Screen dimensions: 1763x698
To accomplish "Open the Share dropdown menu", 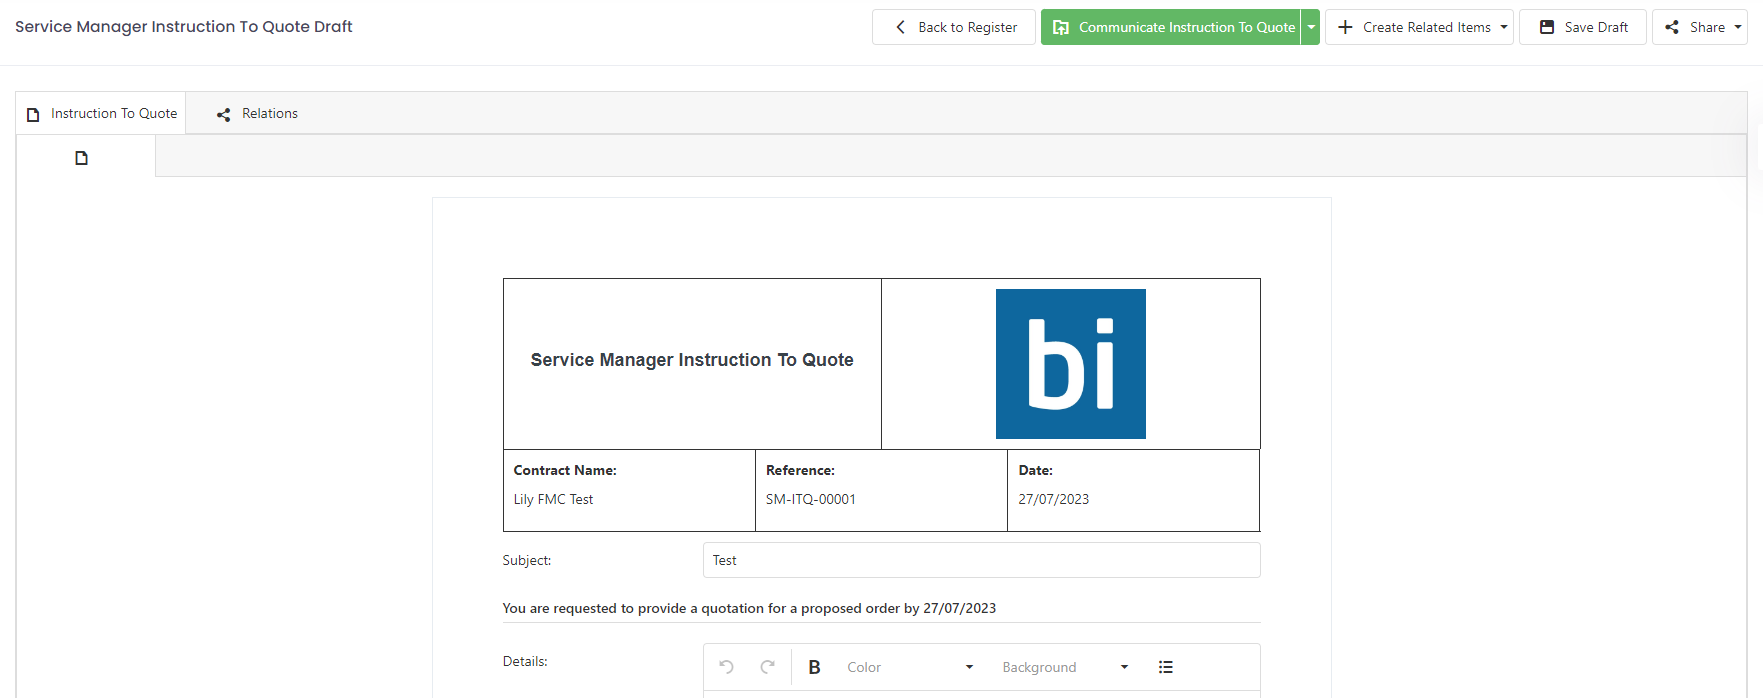I will click(x=1699, y=27).
